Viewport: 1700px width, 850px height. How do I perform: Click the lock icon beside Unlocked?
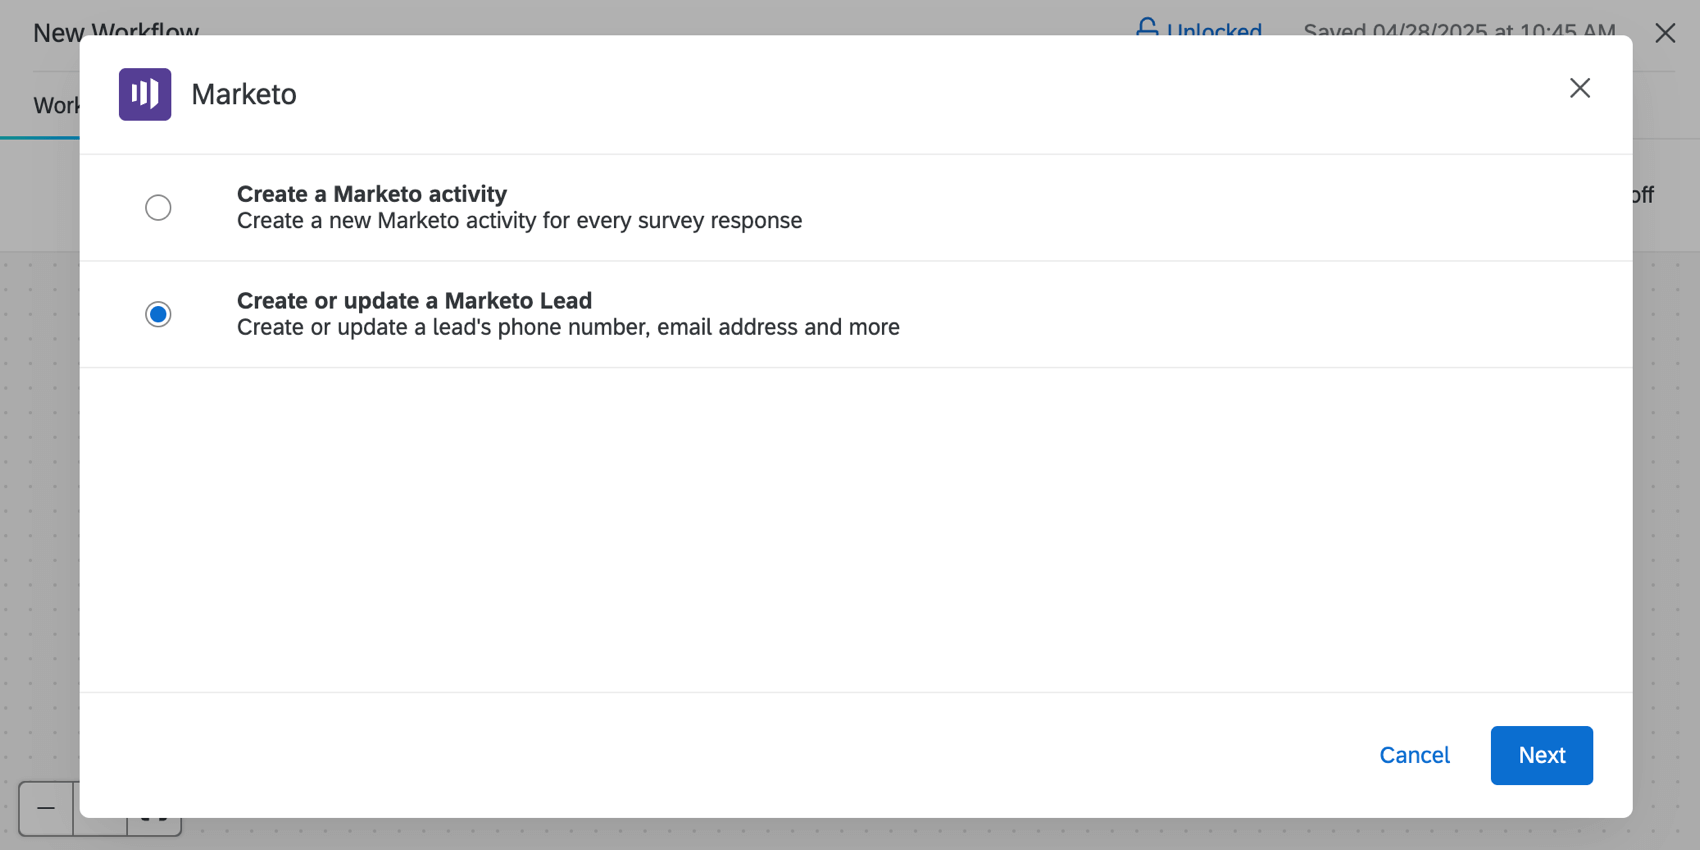pyautogui.click(x=1147, y=27)
